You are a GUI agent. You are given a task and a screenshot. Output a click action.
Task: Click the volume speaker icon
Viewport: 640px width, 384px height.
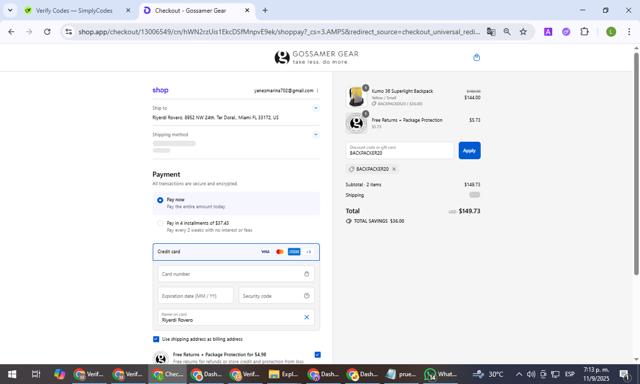pyautogui.click(x=531, y=374)
